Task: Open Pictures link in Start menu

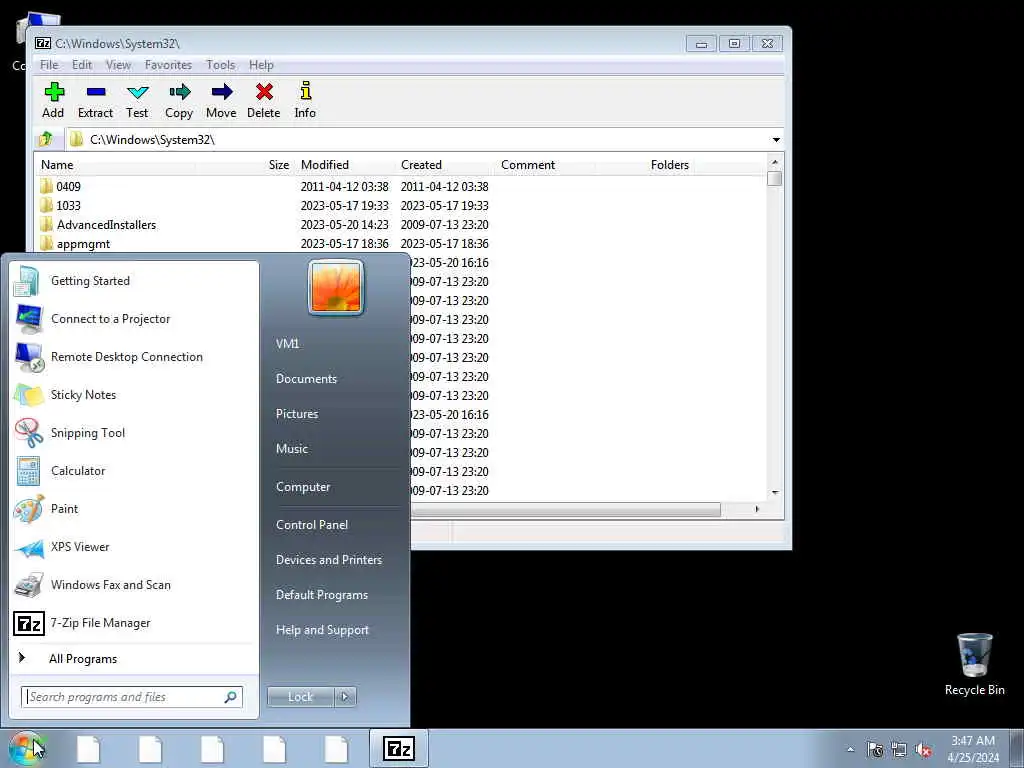Action: point(297,414)
